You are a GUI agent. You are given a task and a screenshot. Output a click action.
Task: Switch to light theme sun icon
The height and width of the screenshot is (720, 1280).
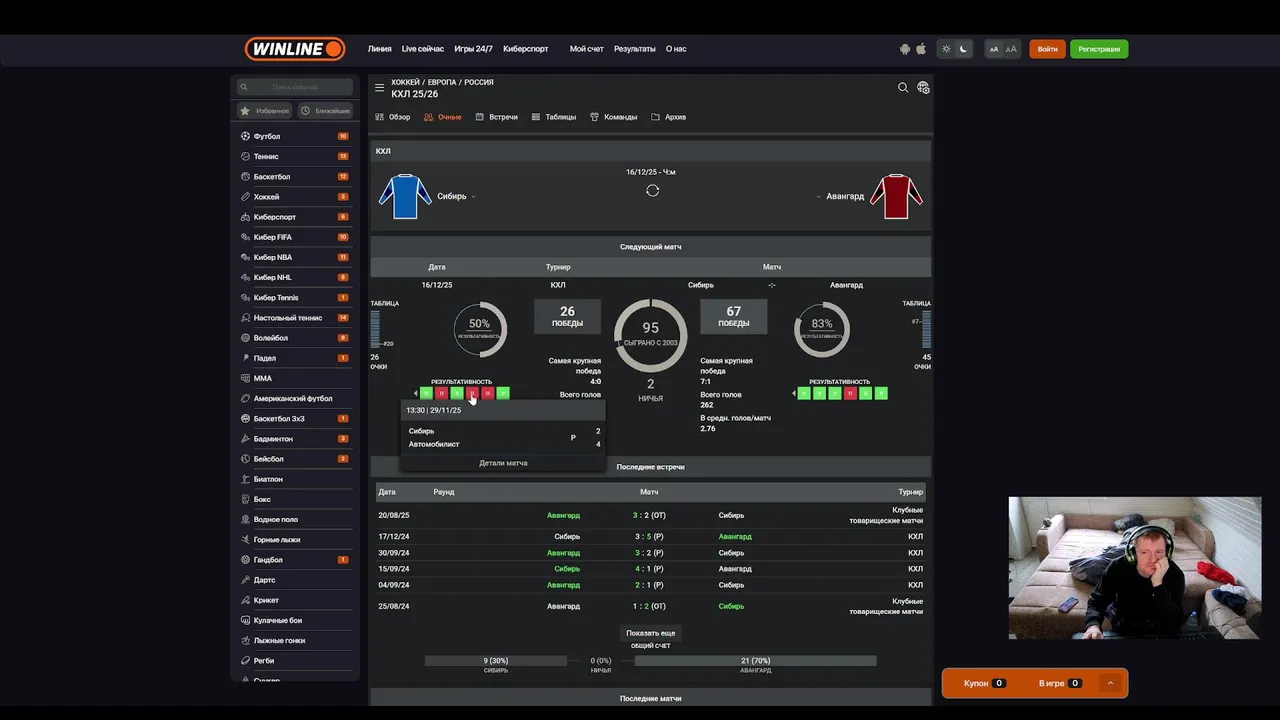[946, 49]
